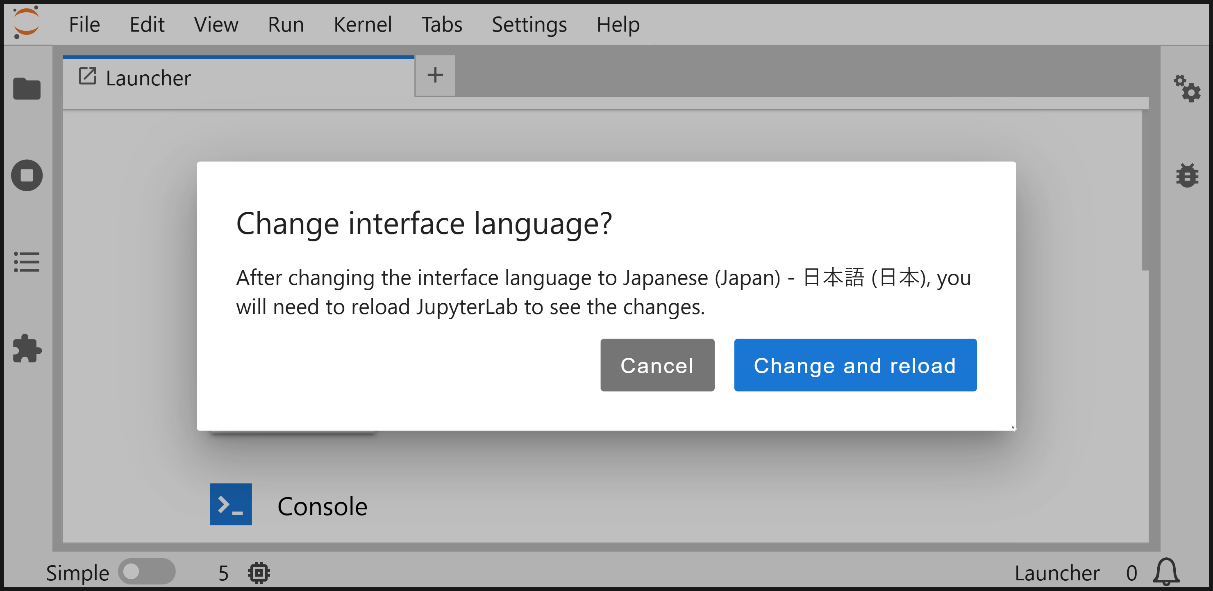Open the property inspector panel
The image size is (1213, 591).
tap(1186, 89)
